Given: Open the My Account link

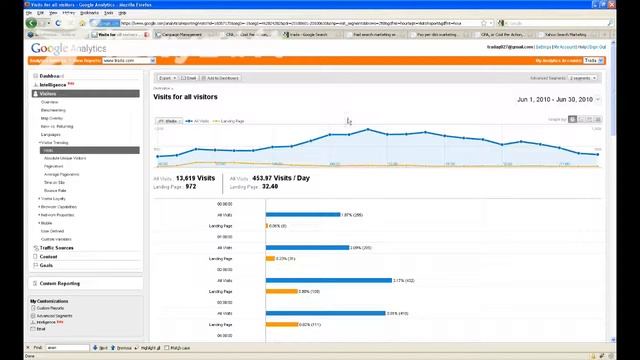Looking at the screenshot, I should tap(564, 47).
